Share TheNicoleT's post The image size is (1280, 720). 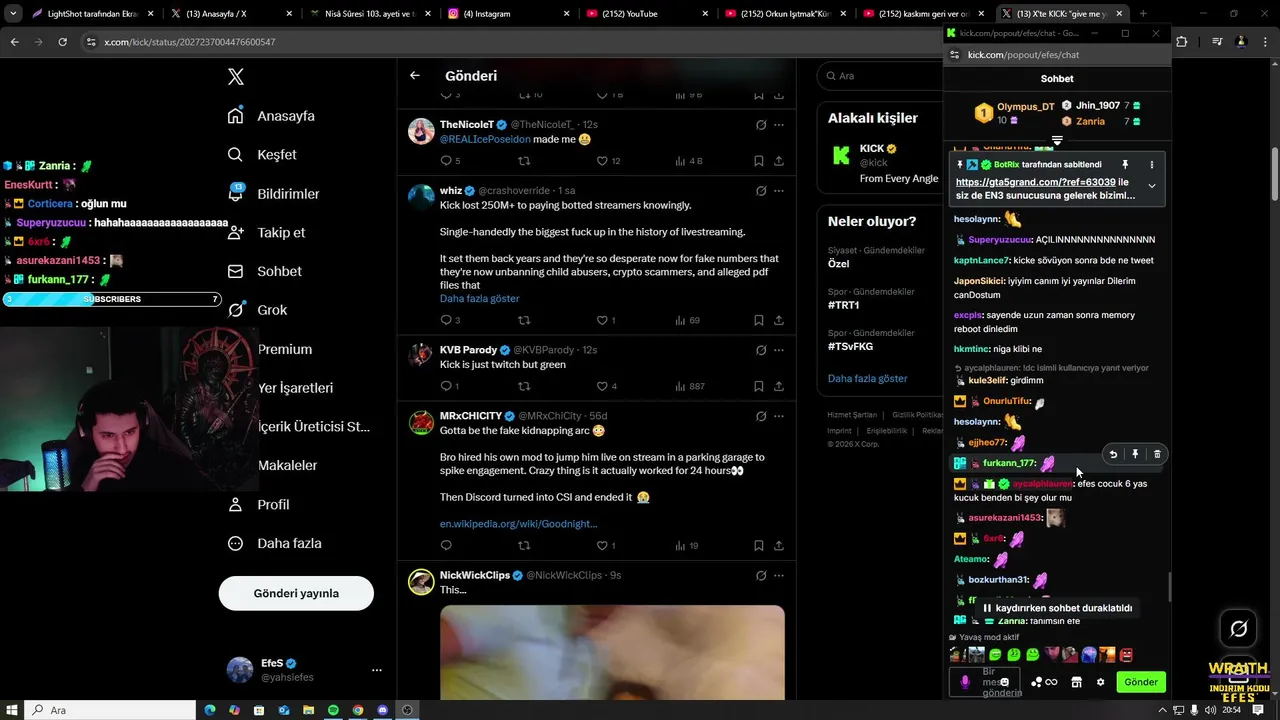click(x=778, y=161)
